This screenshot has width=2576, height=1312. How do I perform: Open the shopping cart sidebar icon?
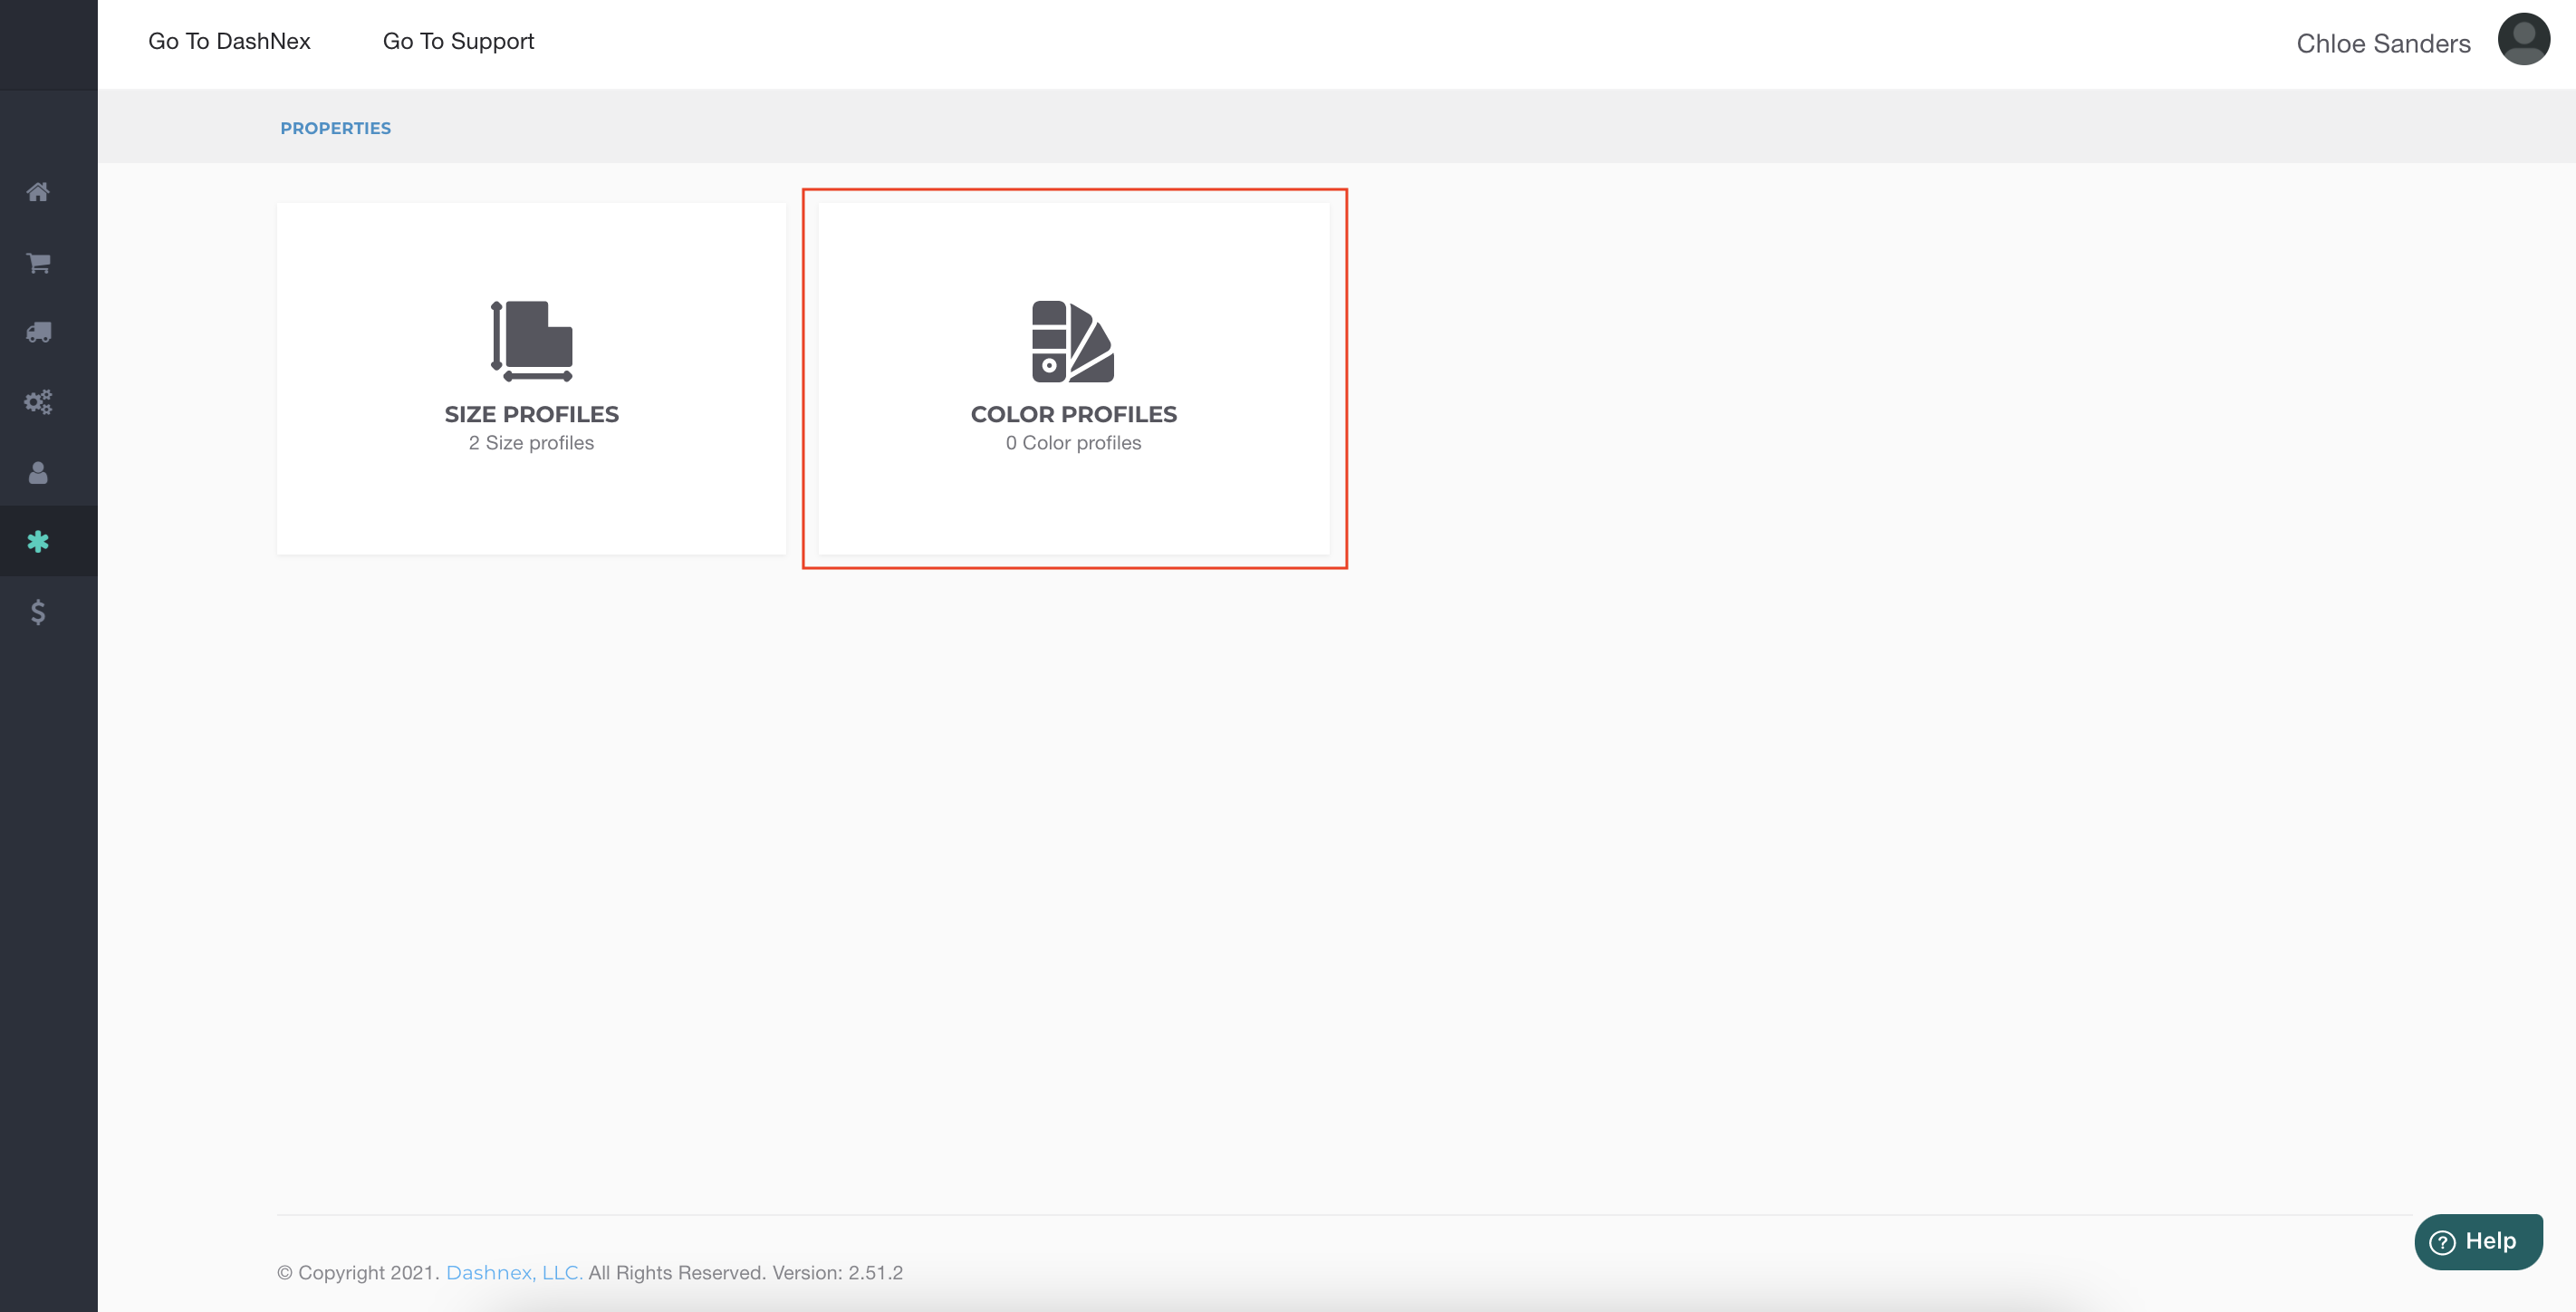(38, 262)
